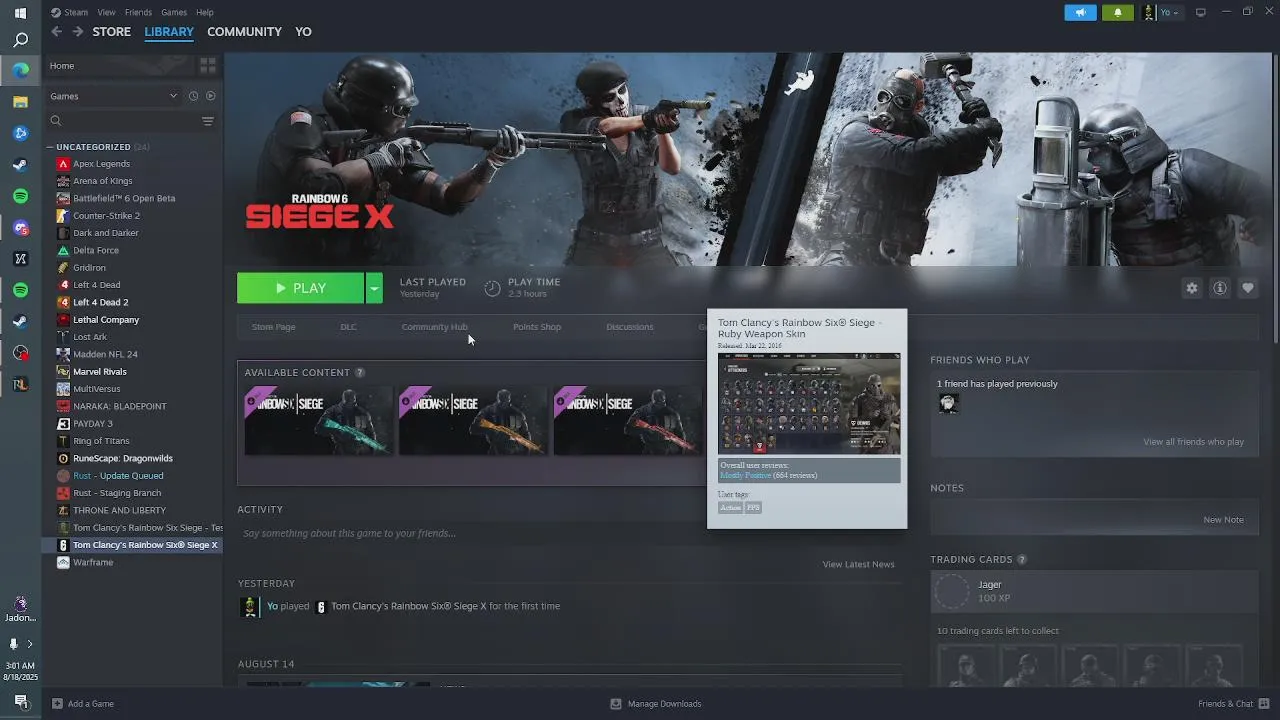Open the YO profile tab
The width and height of the screenshot is (1280, 720).
[303, 32]
